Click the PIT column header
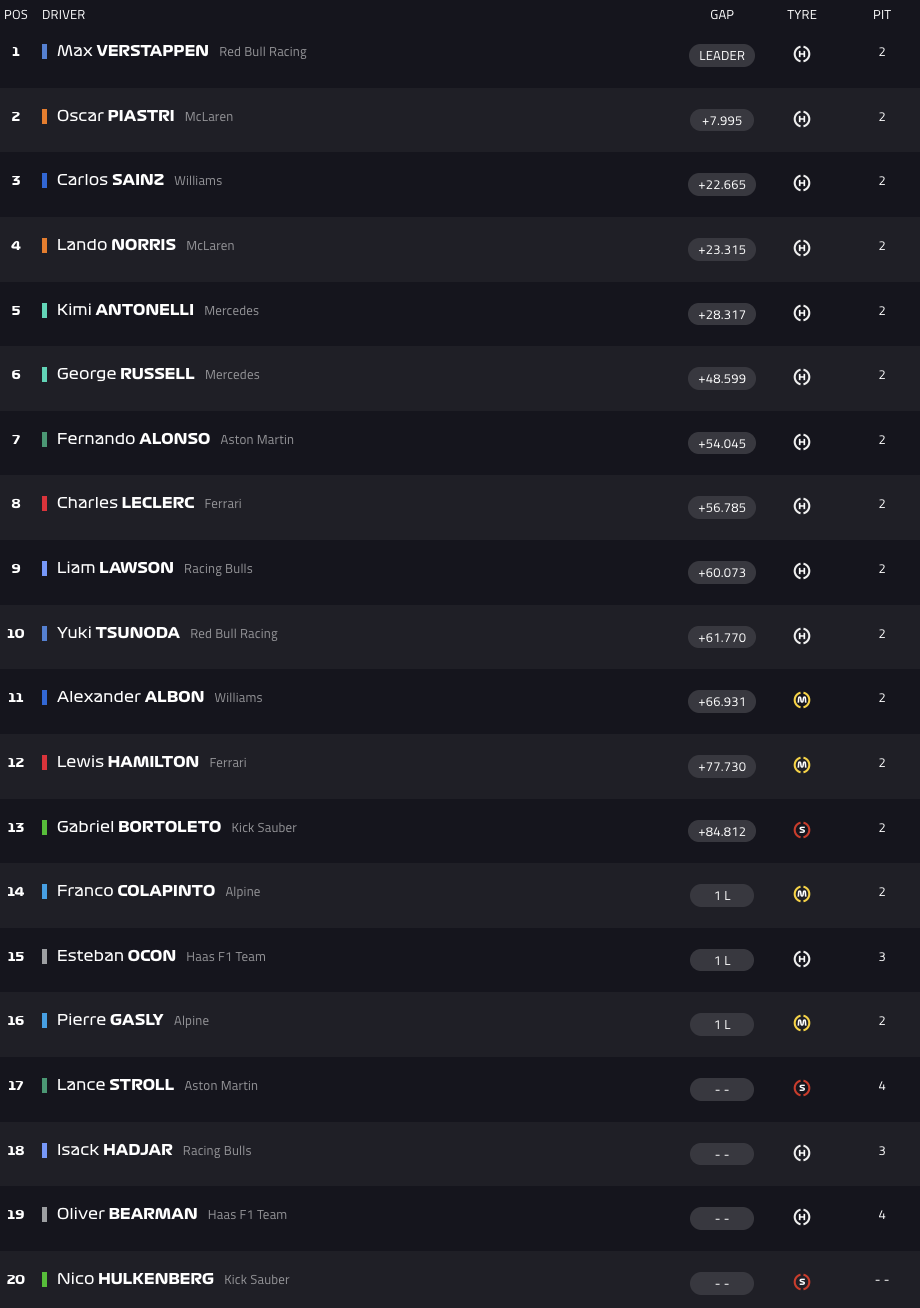The image size is (920, 1308). point(882,15)
